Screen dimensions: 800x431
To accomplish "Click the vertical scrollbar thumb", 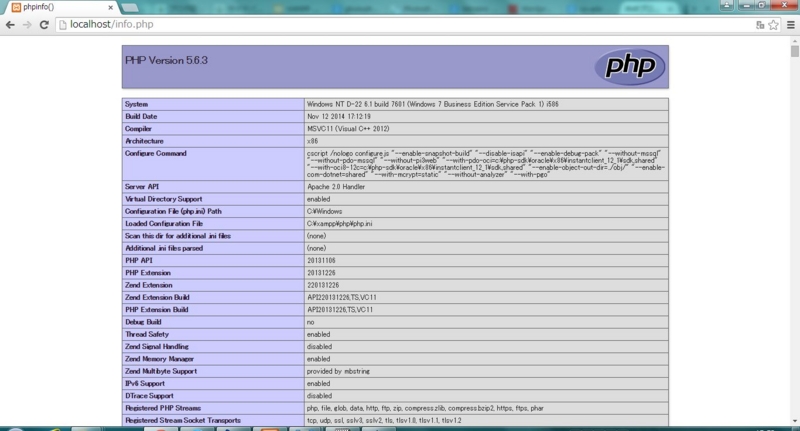I will pyautogui.click(x=794, y=51).
